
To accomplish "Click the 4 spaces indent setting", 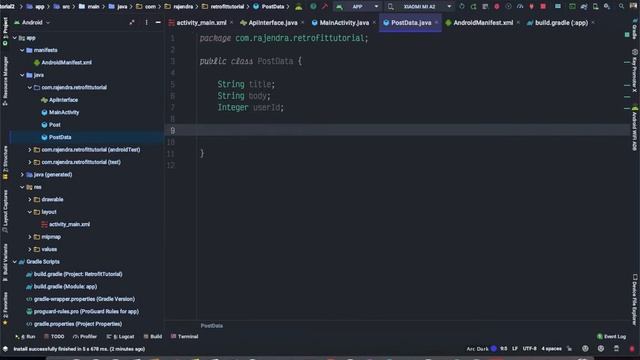I will [551, 349].
